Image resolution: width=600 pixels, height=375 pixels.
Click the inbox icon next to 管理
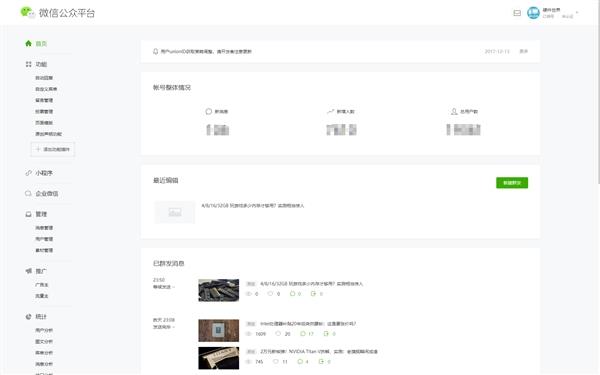coord(28,214)
